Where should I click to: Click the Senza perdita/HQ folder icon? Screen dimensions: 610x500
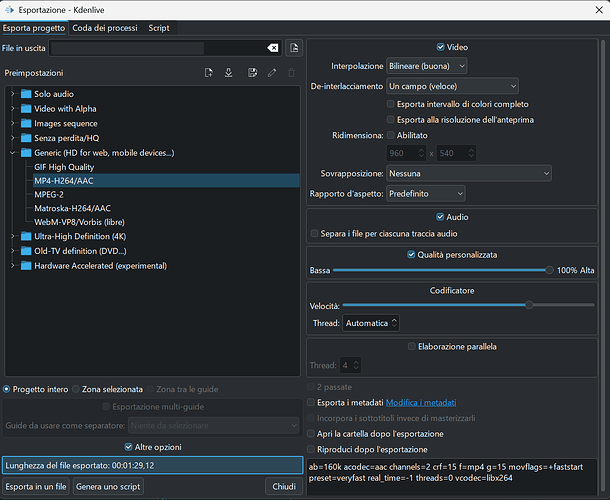point(26,138)
